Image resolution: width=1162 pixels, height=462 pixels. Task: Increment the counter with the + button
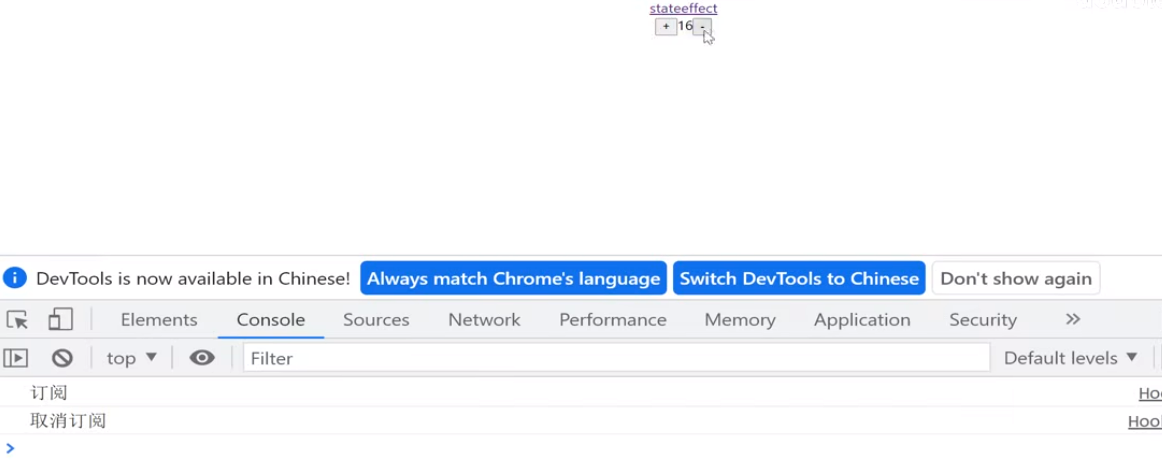pos(665,27)
